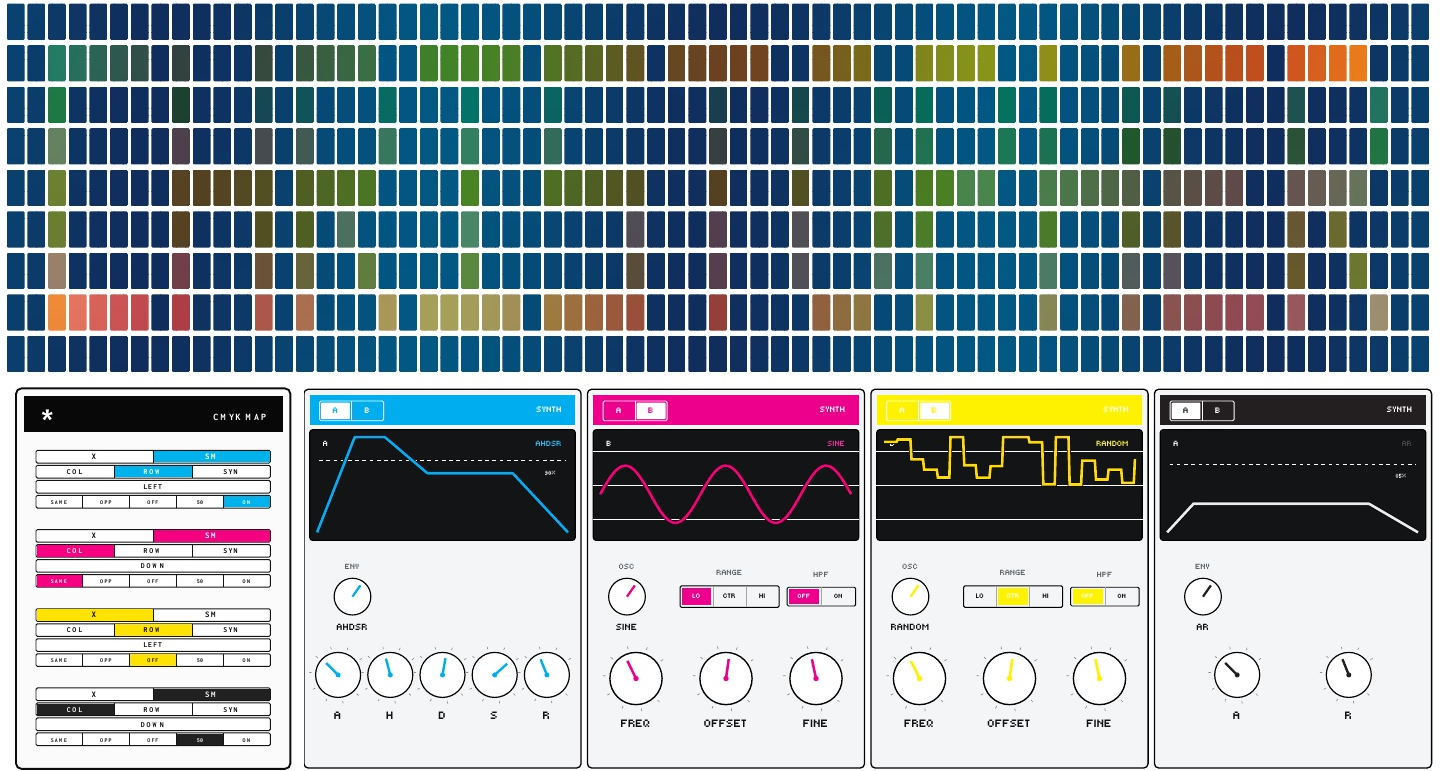Click the yellow OSC knob labeled RANDOM
The height and width of the screenshot is (771, 1442).
coord(910,597)
